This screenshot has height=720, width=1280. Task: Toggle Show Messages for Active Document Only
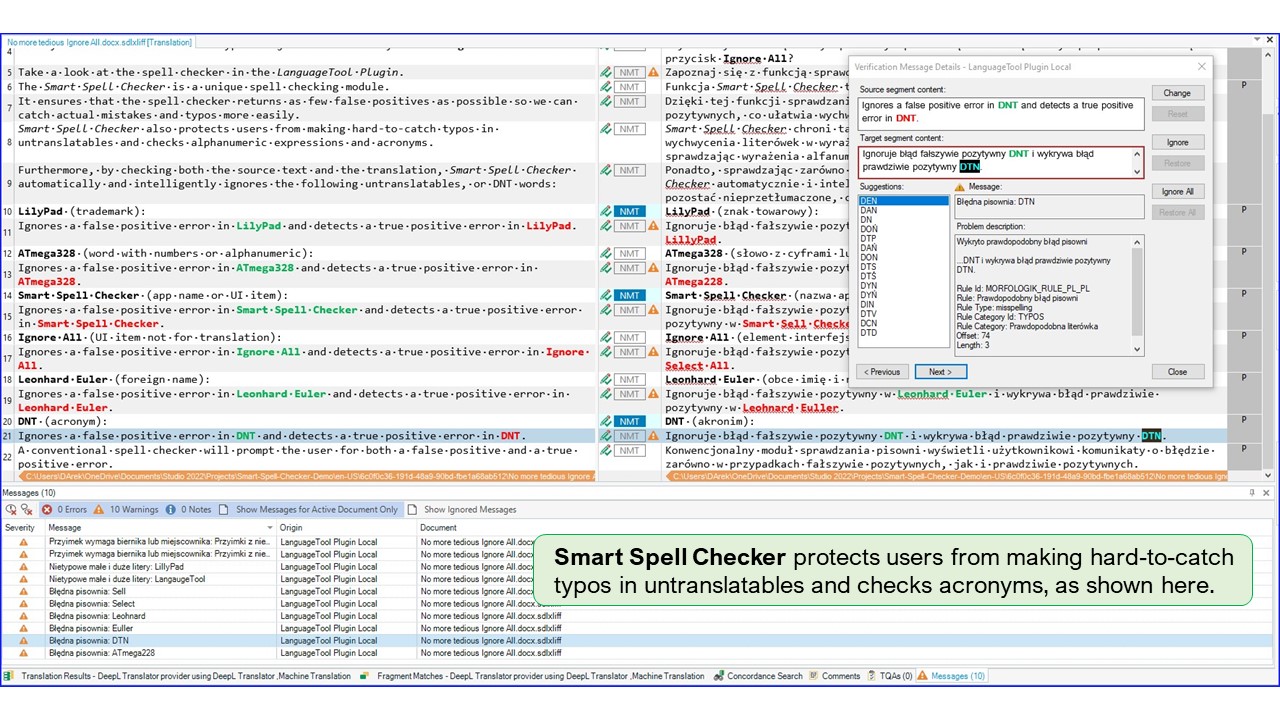[309, 509]
